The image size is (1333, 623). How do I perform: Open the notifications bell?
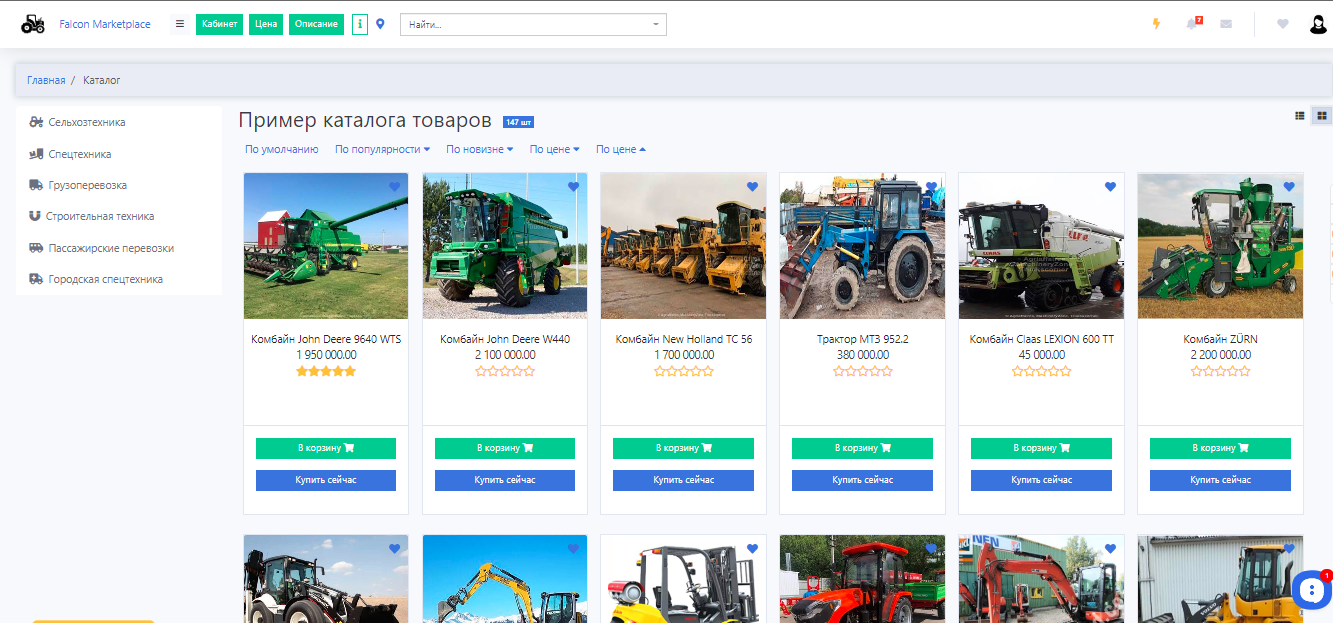1192,24
